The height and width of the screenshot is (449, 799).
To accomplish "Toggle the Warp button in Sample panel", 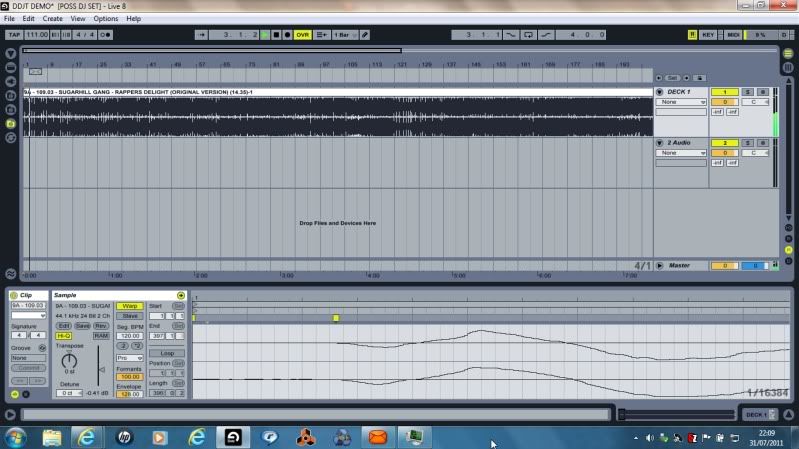I will 129,306.
